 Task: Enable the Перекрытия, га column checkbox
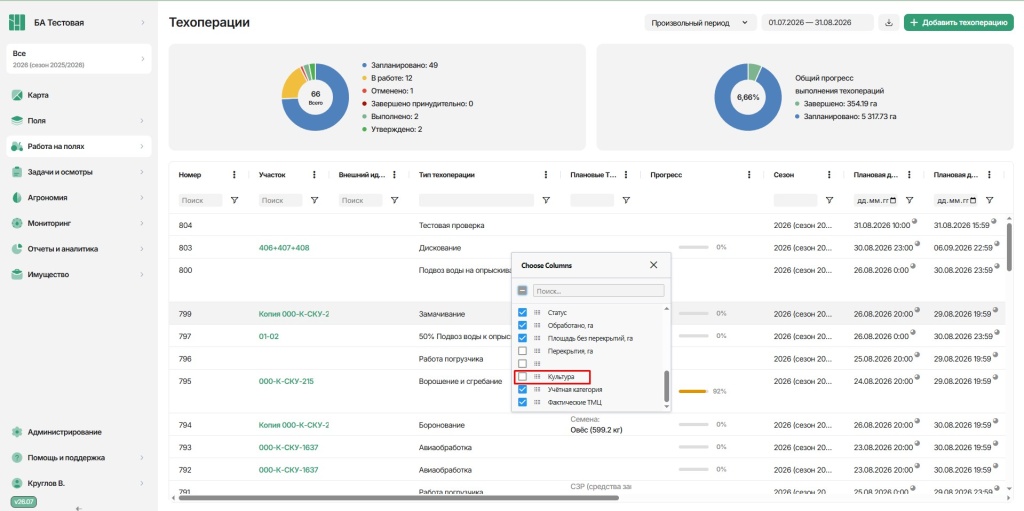522,351
